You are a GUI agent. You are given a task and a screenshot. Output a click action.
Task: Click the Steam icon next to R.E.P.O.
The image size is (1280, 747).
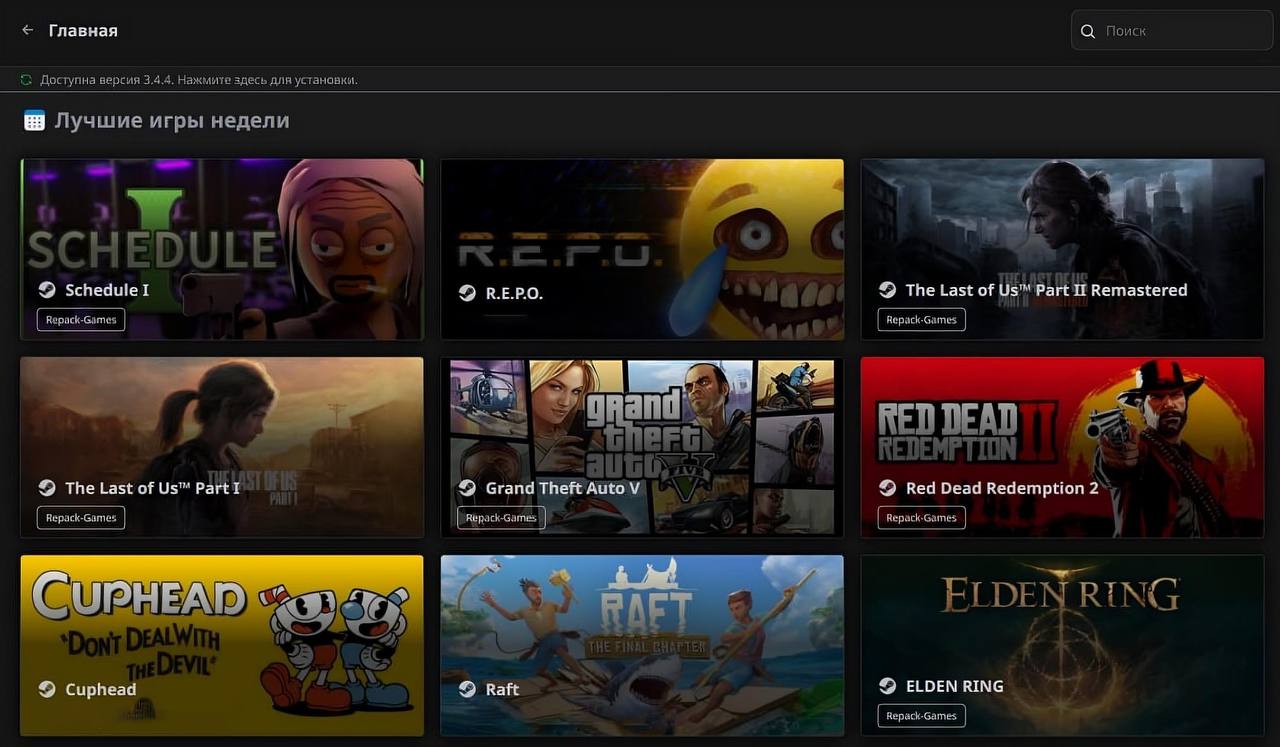click(x=467, y=293)
